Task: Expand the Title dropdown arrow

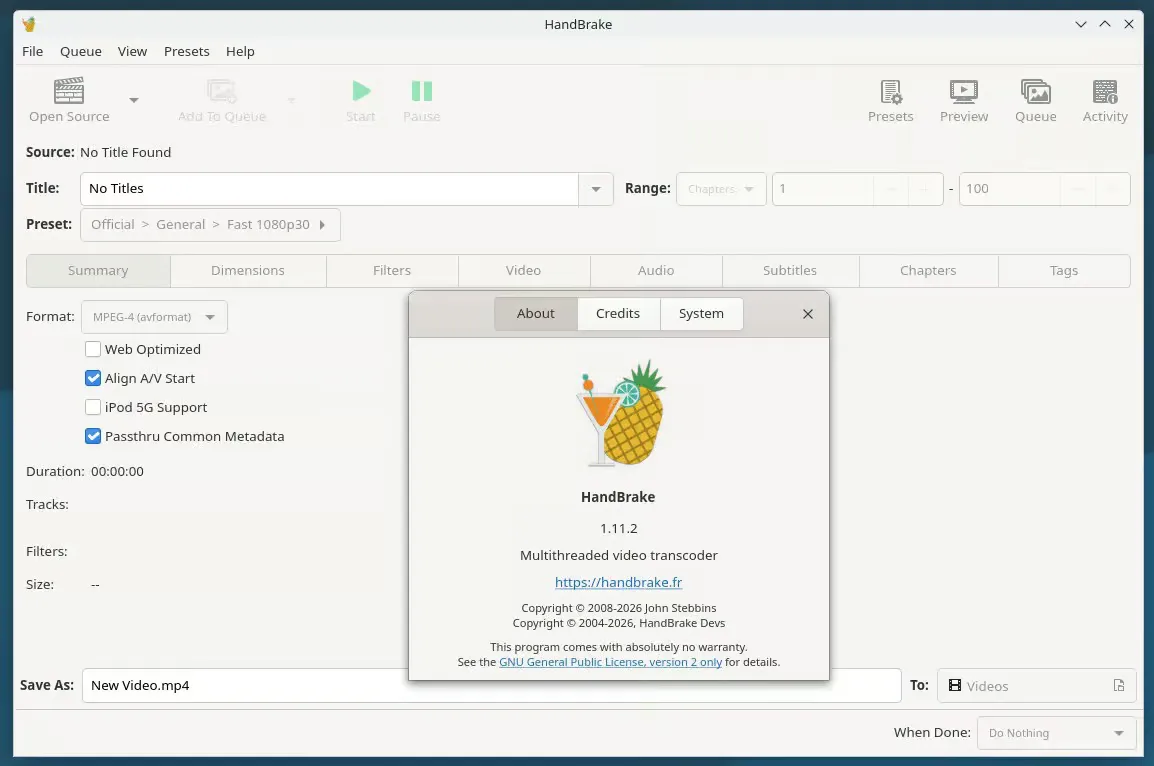Action: pyautogui.click(x=595, y=189)
